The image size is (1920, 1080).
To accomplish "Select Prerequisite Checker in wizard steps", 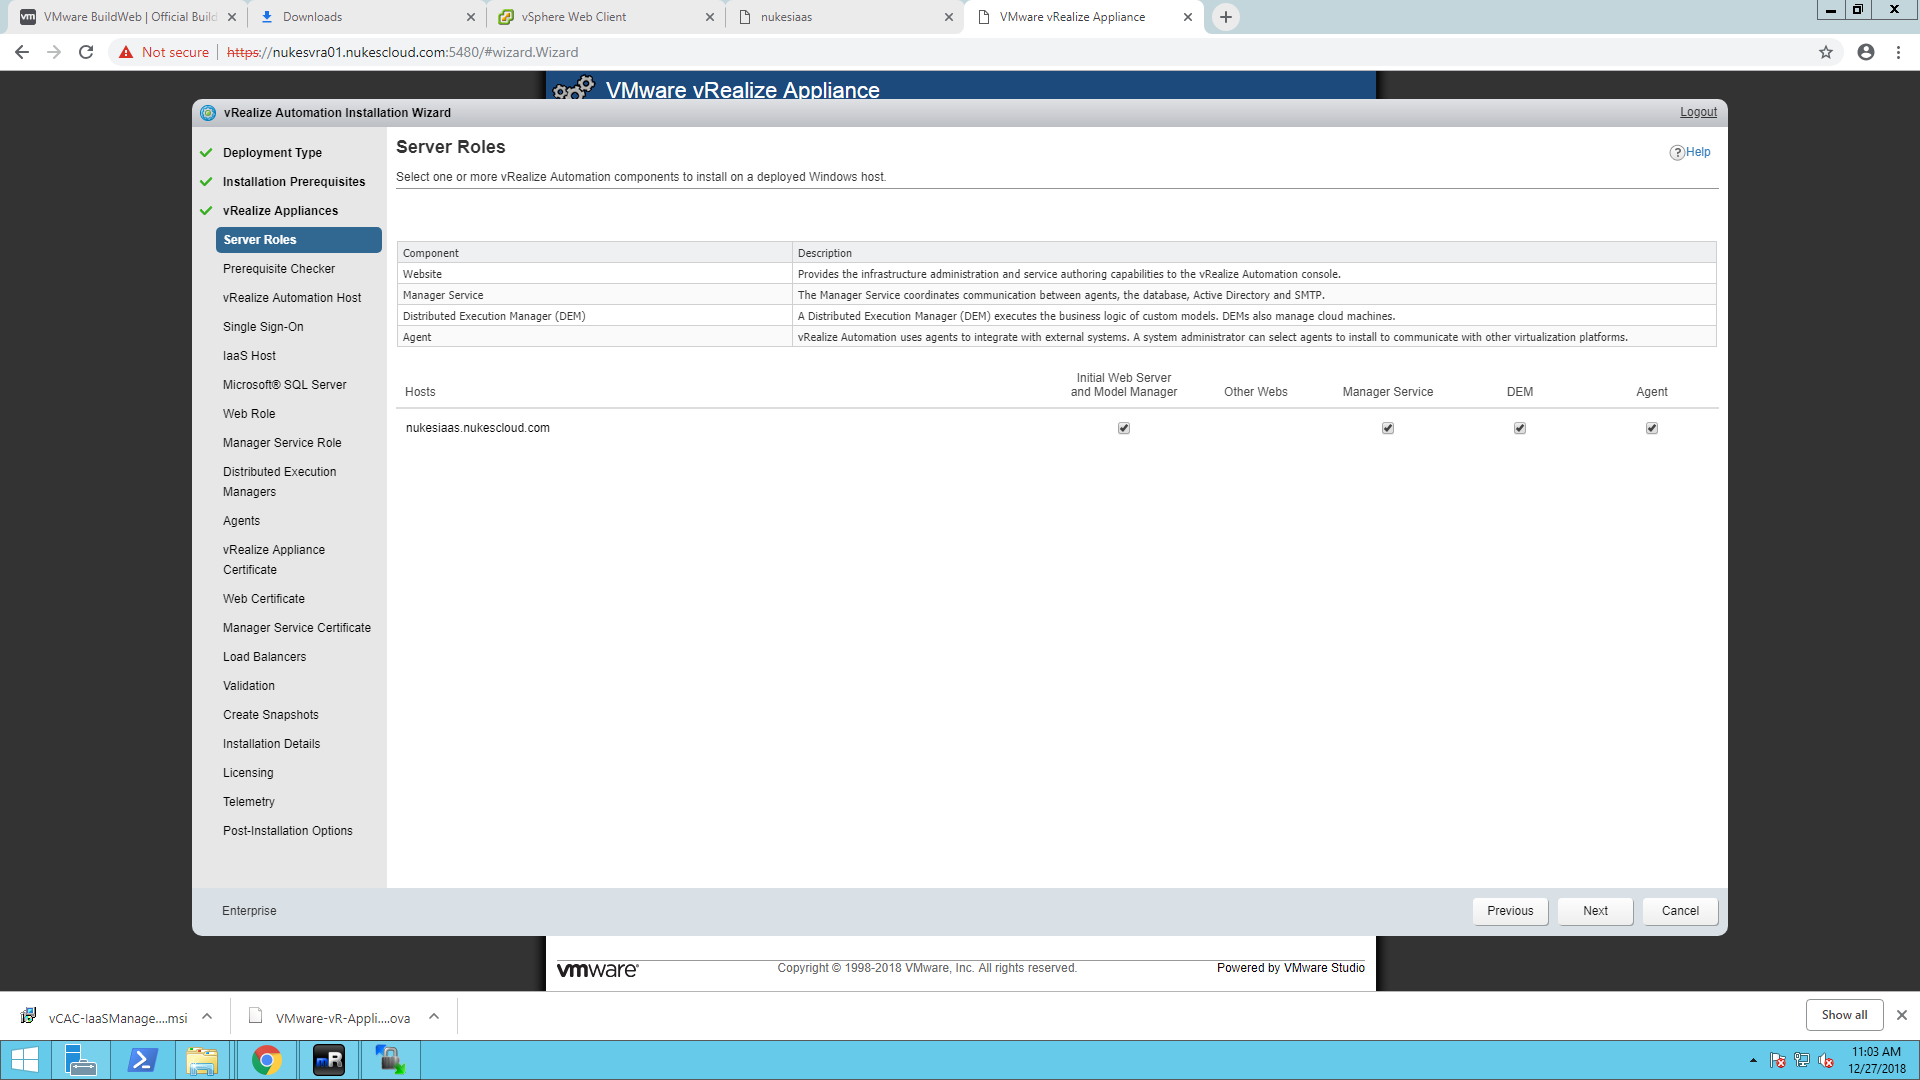I will [279, 269].
